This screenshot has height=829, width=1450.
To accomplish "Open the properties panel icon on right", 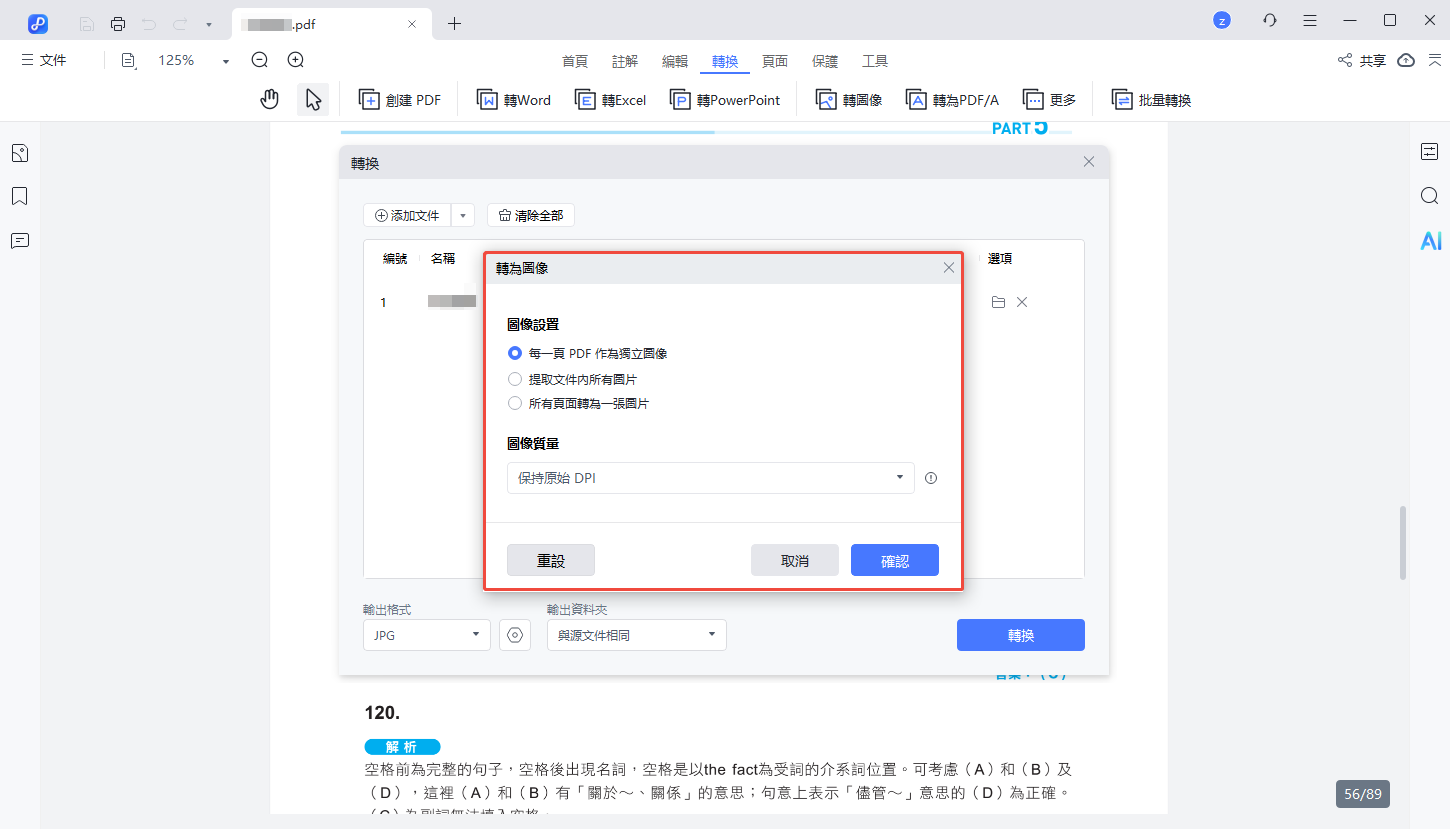I will pyautogui.click(x=1429, y=152).
